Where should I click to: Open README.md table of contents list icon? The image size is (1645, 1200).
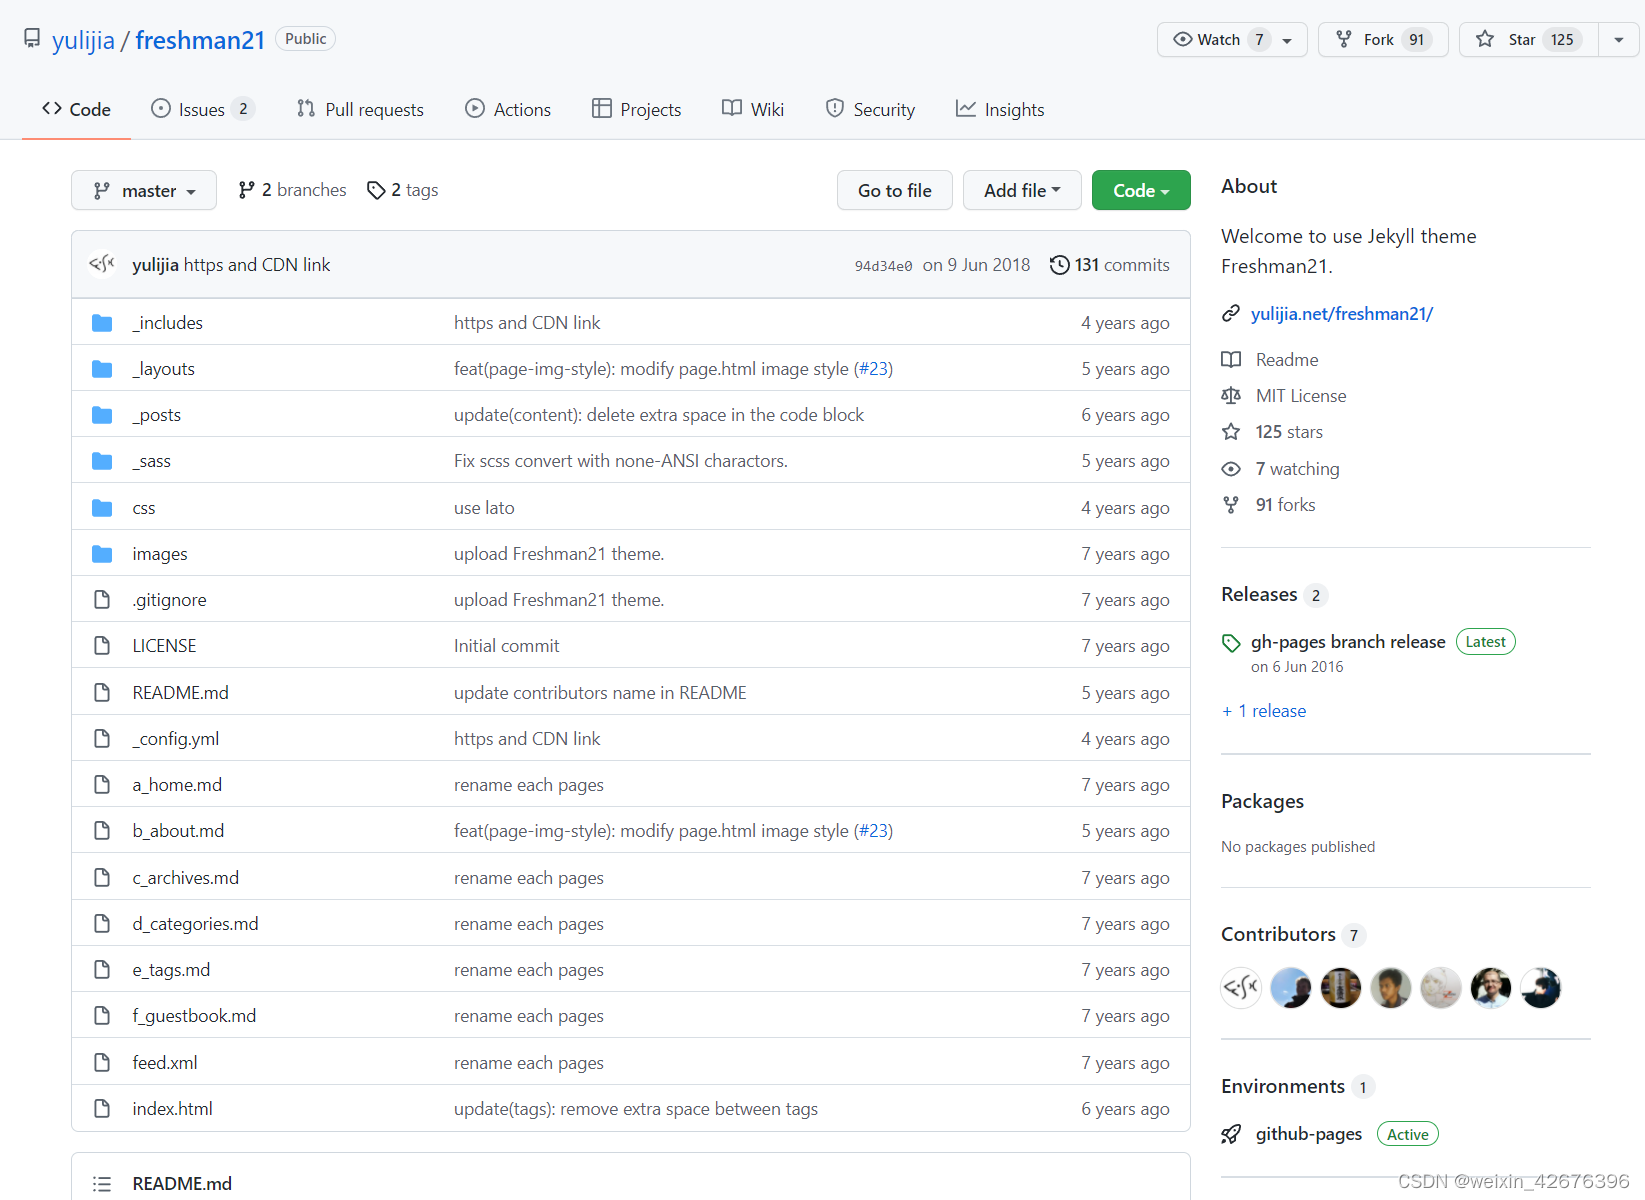tap(102, 1184)
